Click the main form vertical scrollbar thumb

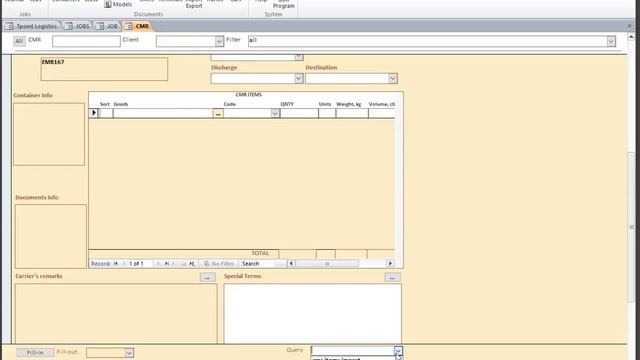click(x=631, y=227)
